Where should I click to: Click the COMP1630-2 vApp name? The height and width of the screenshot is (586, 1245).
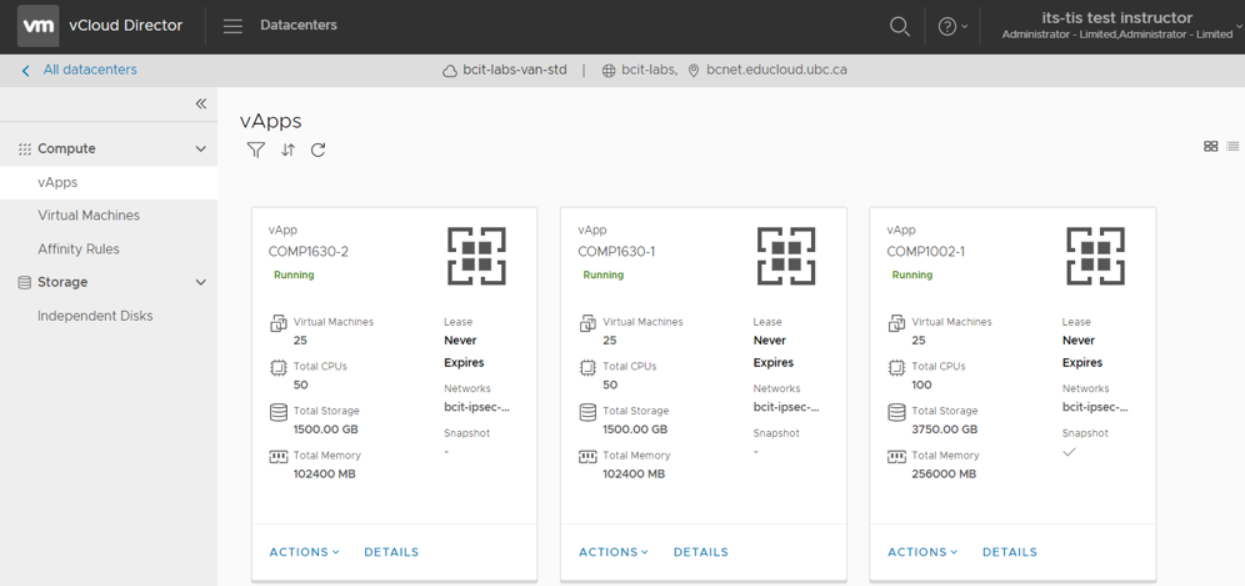click(x=308, y=252)
